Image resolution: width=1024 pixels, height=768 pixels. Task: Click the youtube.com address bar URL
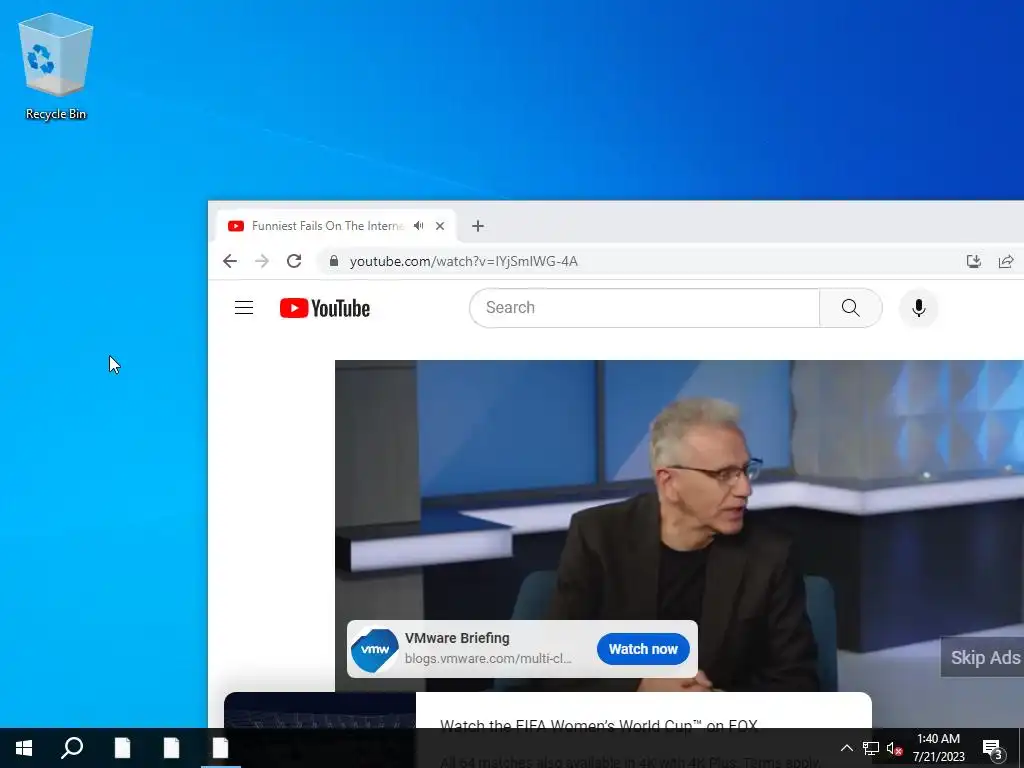pos(464,261)
